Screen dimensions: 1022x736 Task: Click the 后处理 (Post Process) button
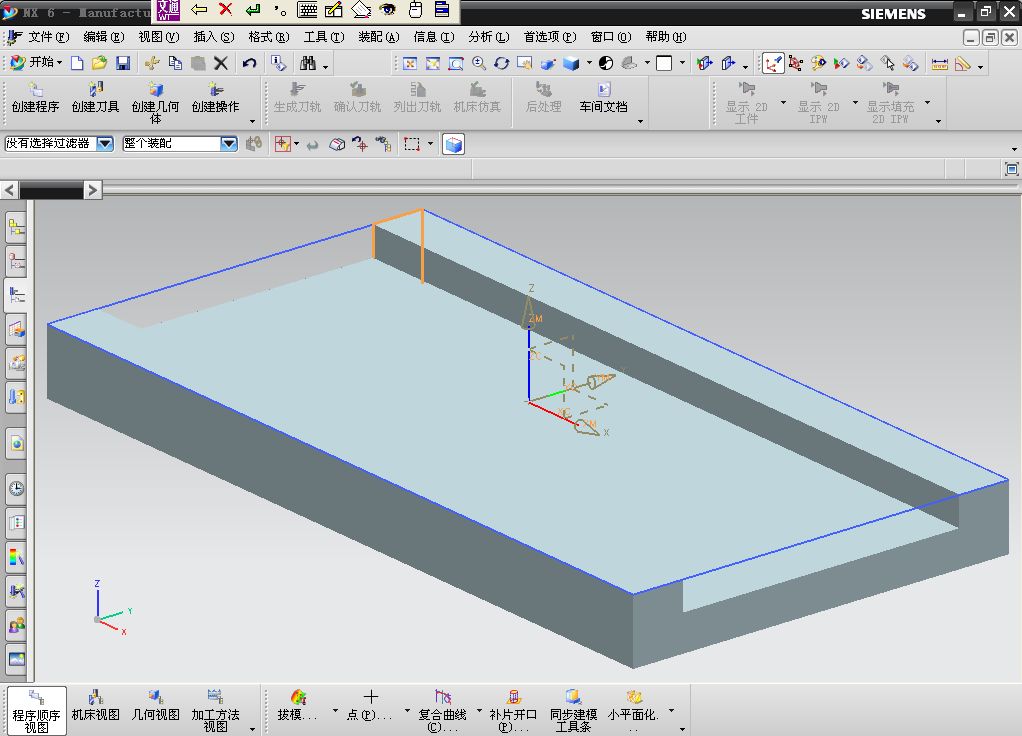point(544,97)
